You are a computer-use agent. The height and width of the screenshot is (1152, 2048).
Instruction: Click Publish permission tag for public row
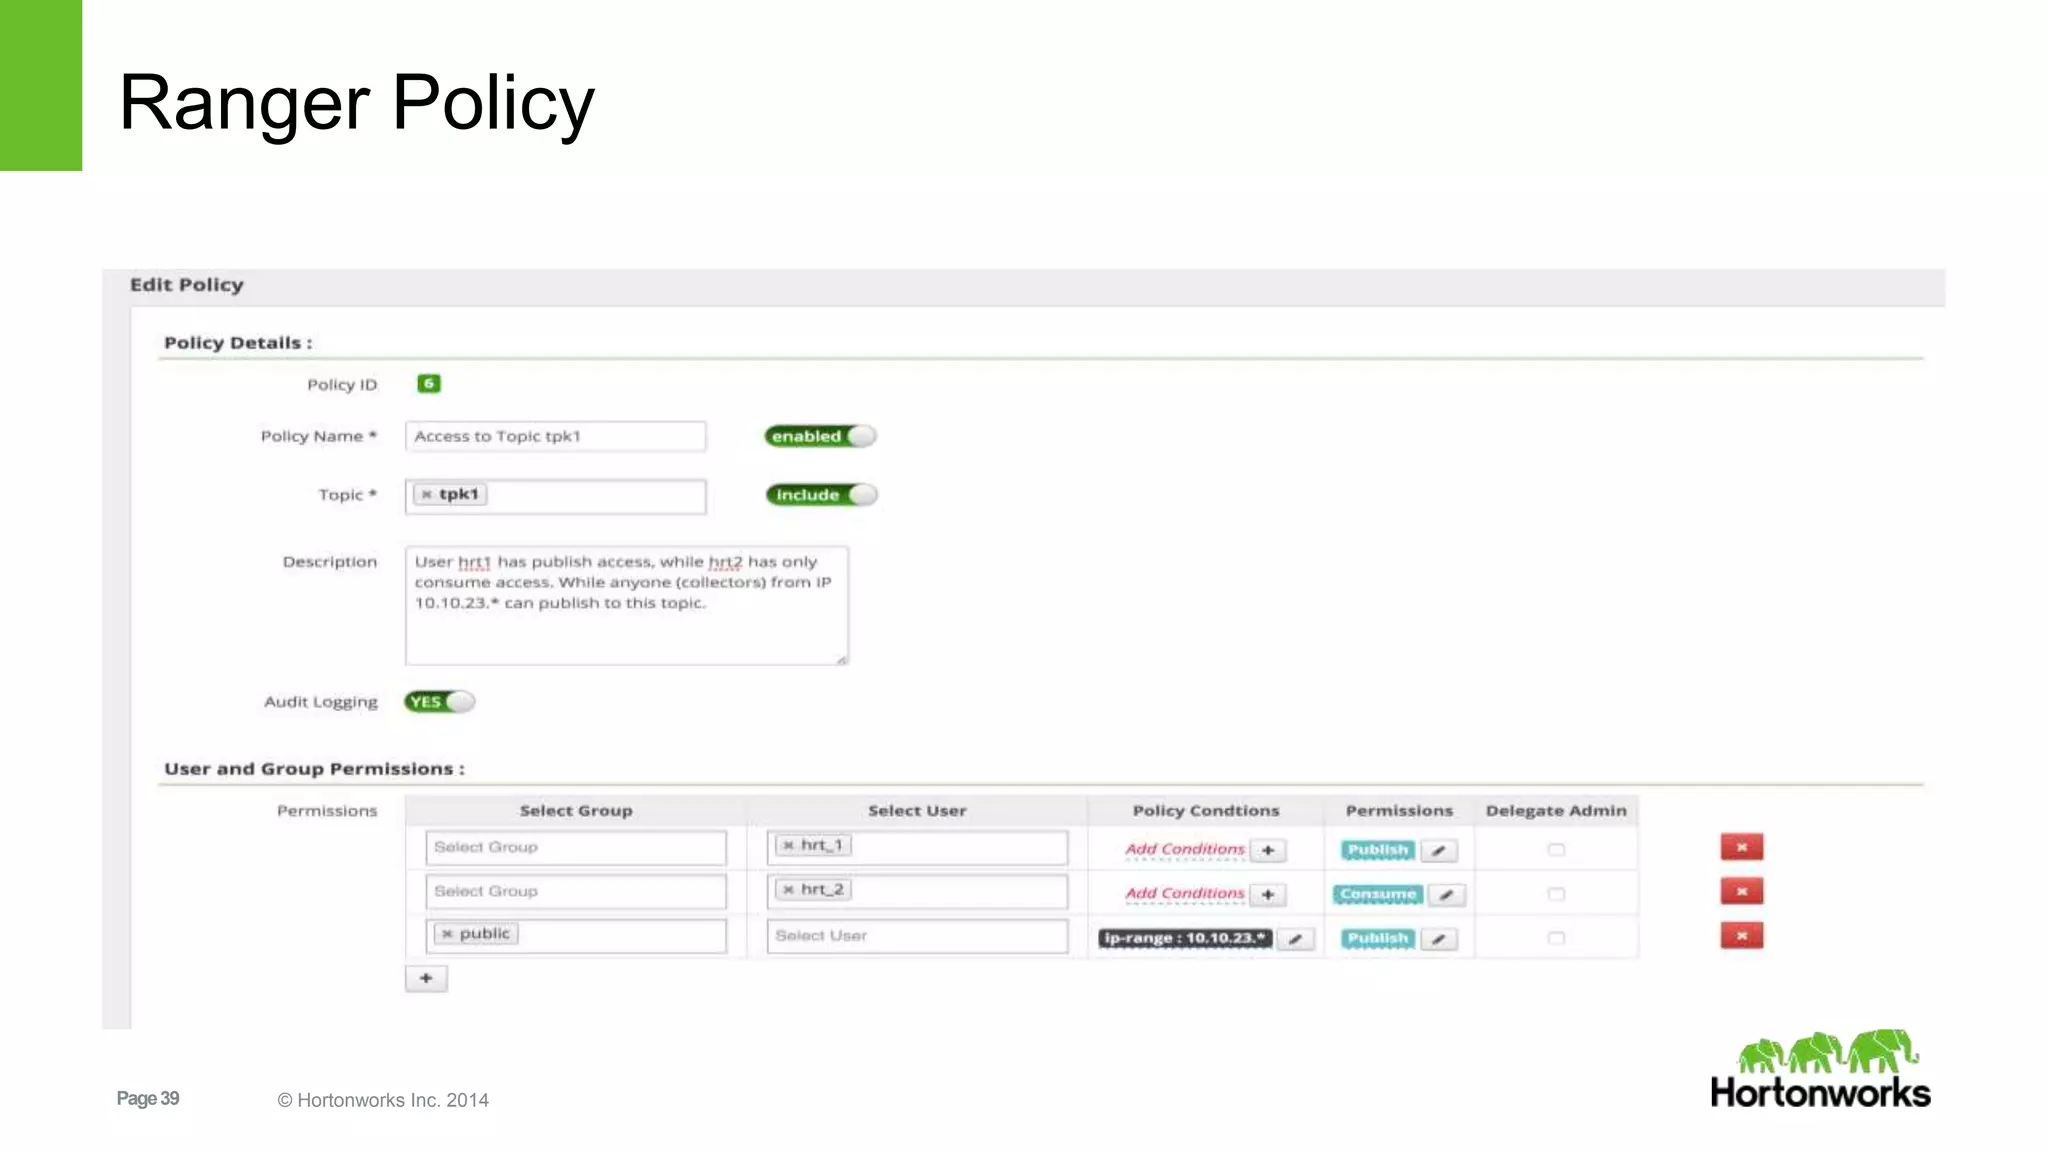coord(1378,938)
